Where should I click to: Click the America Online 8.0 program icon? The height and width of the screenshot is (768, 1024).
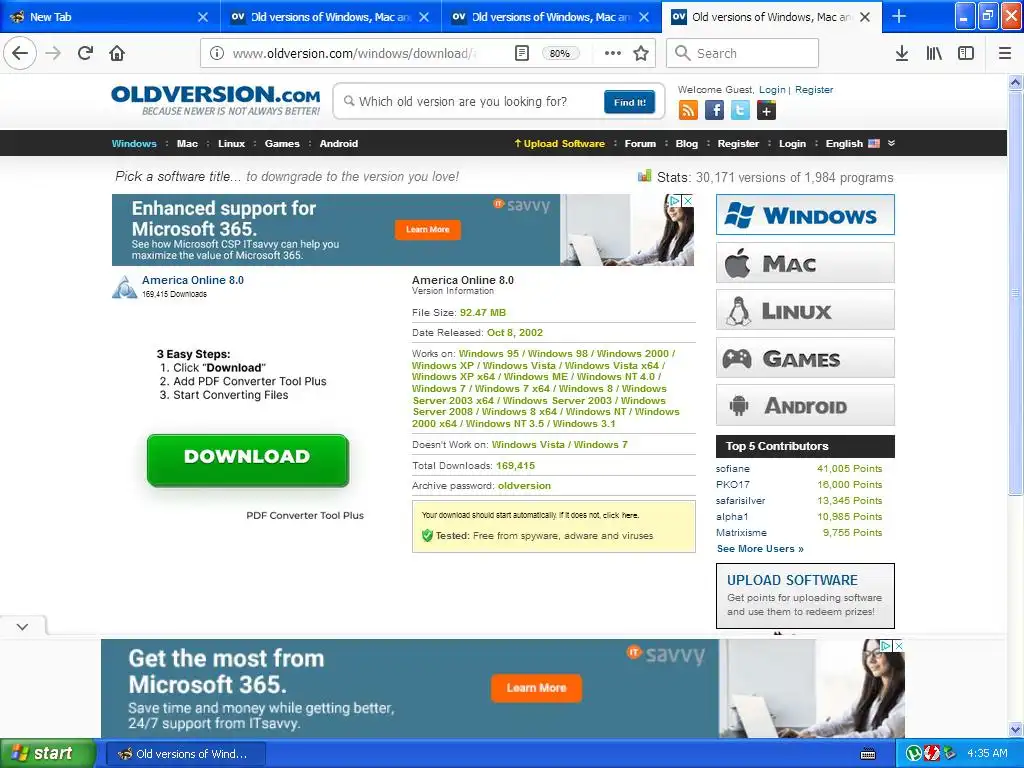[124, 287]
